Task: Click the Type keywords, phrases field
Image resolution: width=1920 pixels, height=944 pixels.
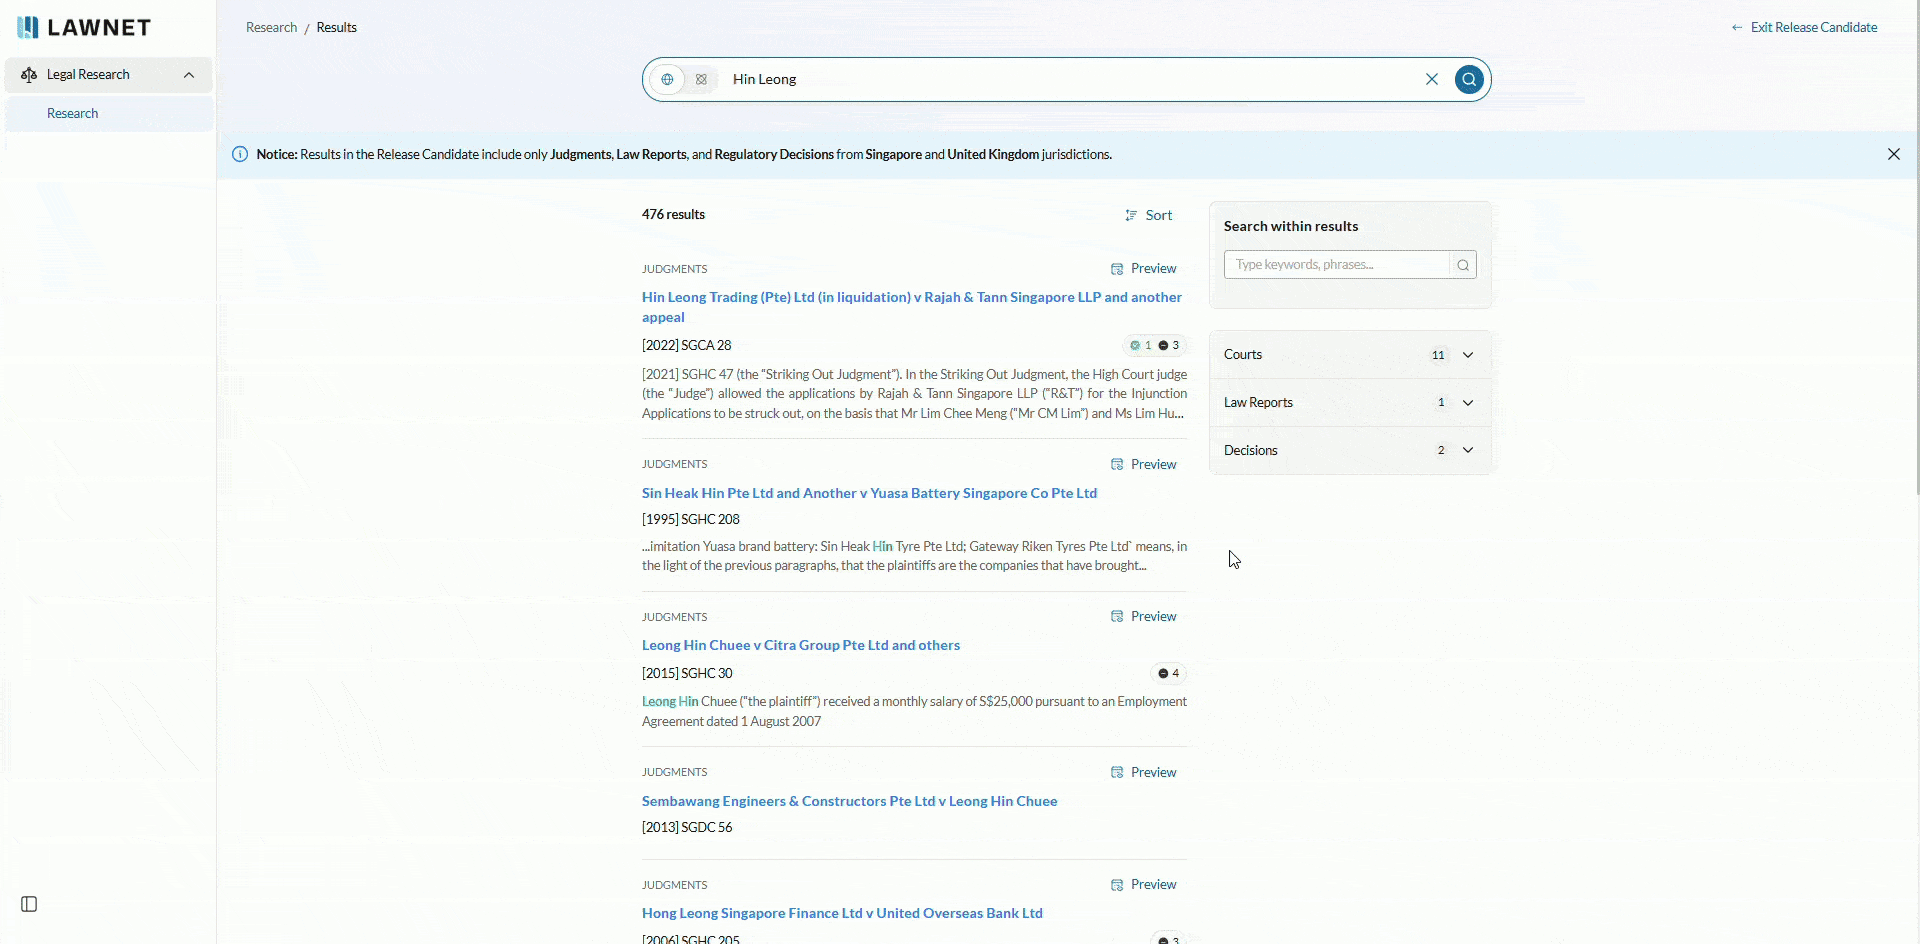Action: tap(1337, 265)
